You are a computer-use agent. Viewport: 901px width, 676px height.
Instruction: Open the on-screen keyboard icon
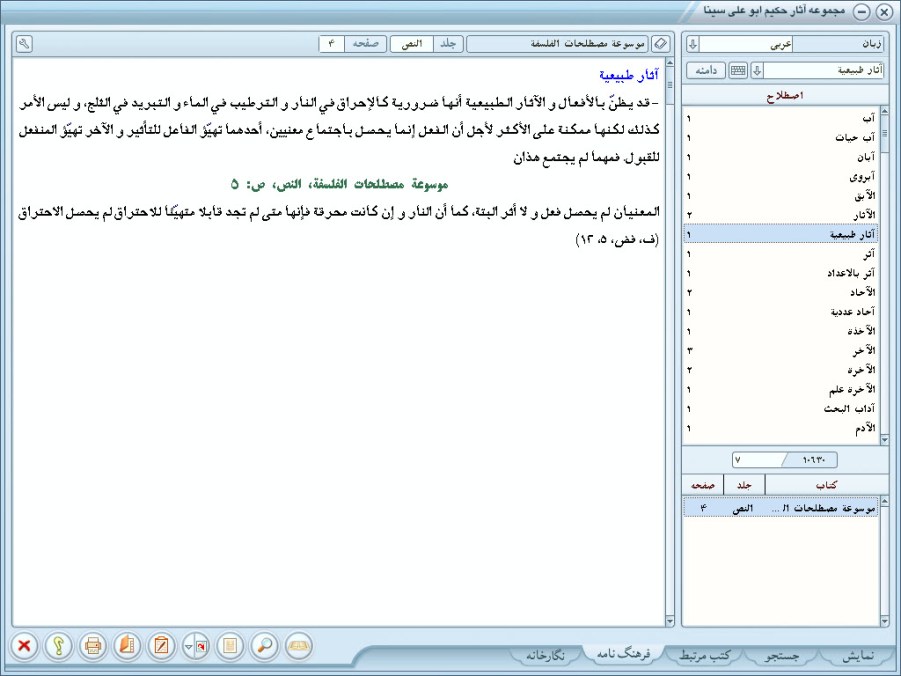coord(738,70)
